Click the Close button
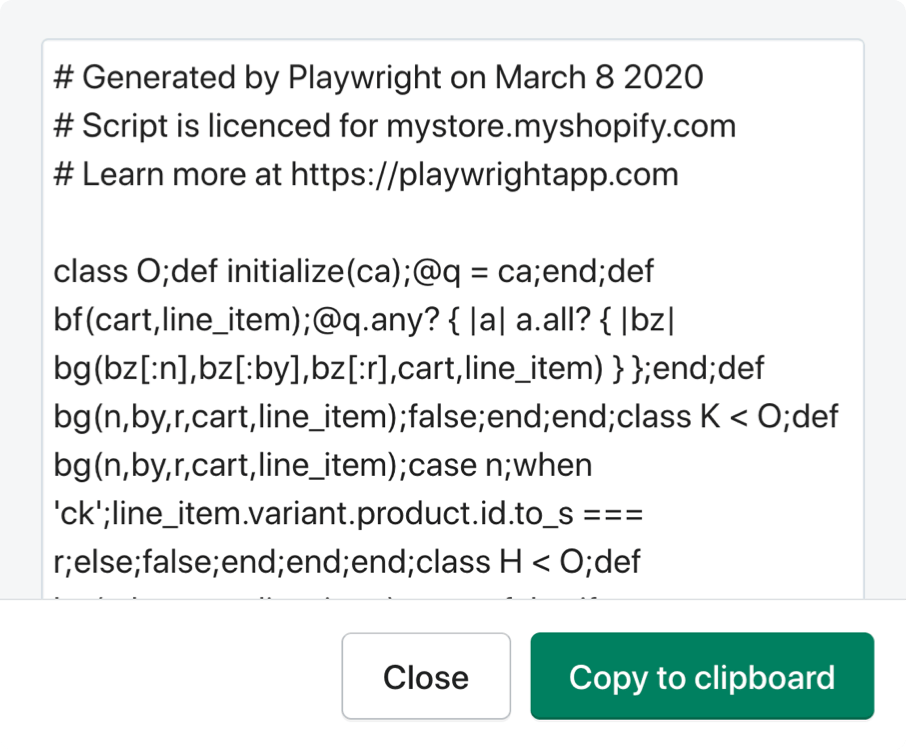This screenshot has width=906, height=750. (x=426, y=677)
